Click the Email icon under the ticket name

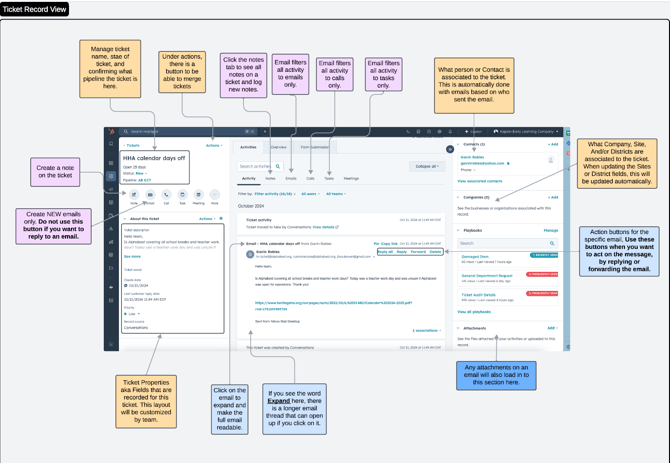pyautogui.click(x=150, y=195)
